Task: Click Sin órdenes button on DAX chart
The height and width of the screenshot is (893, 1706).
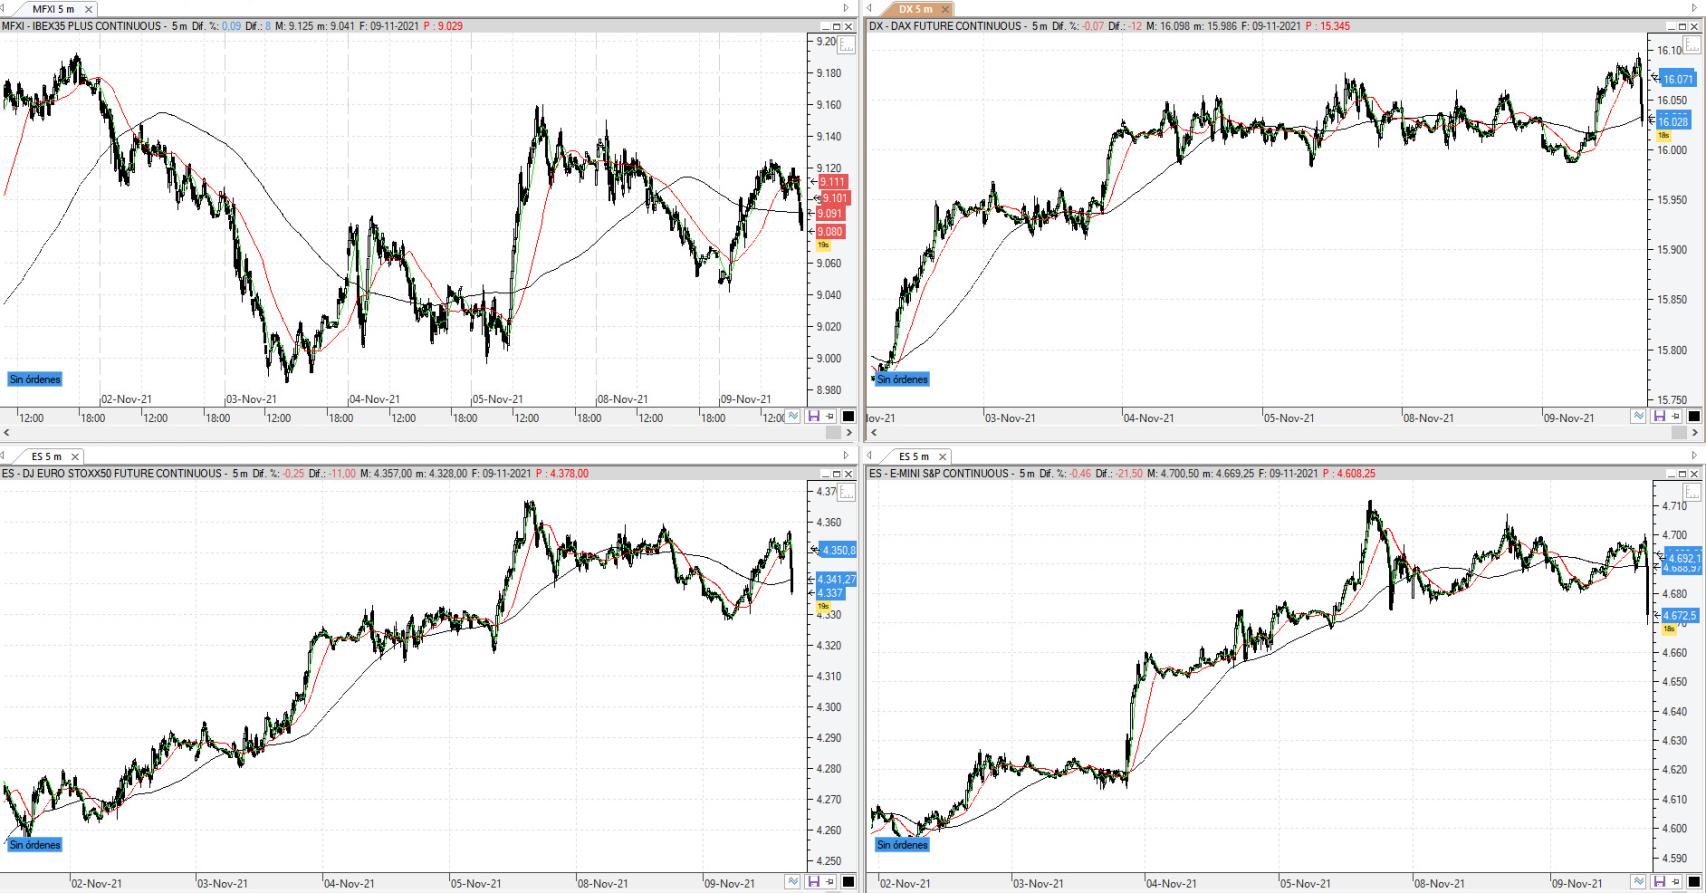Action: pos(902,379)
